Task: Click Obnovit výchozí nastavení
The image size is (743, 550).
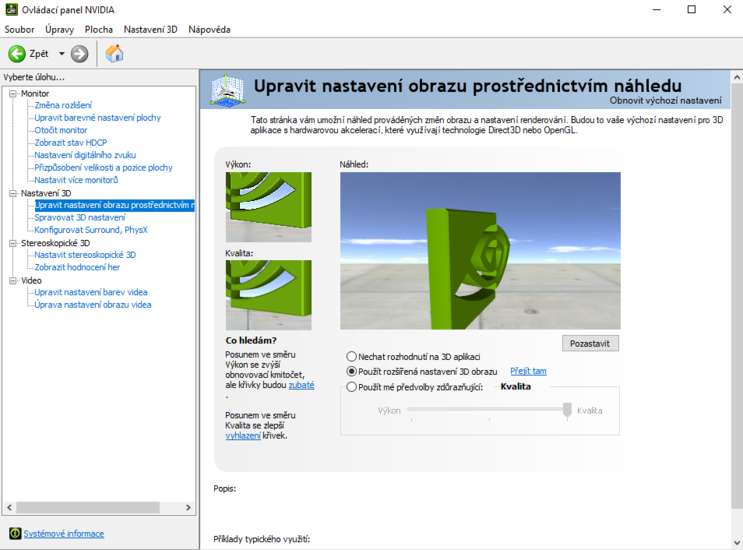Action: click(x=665, y=100)
